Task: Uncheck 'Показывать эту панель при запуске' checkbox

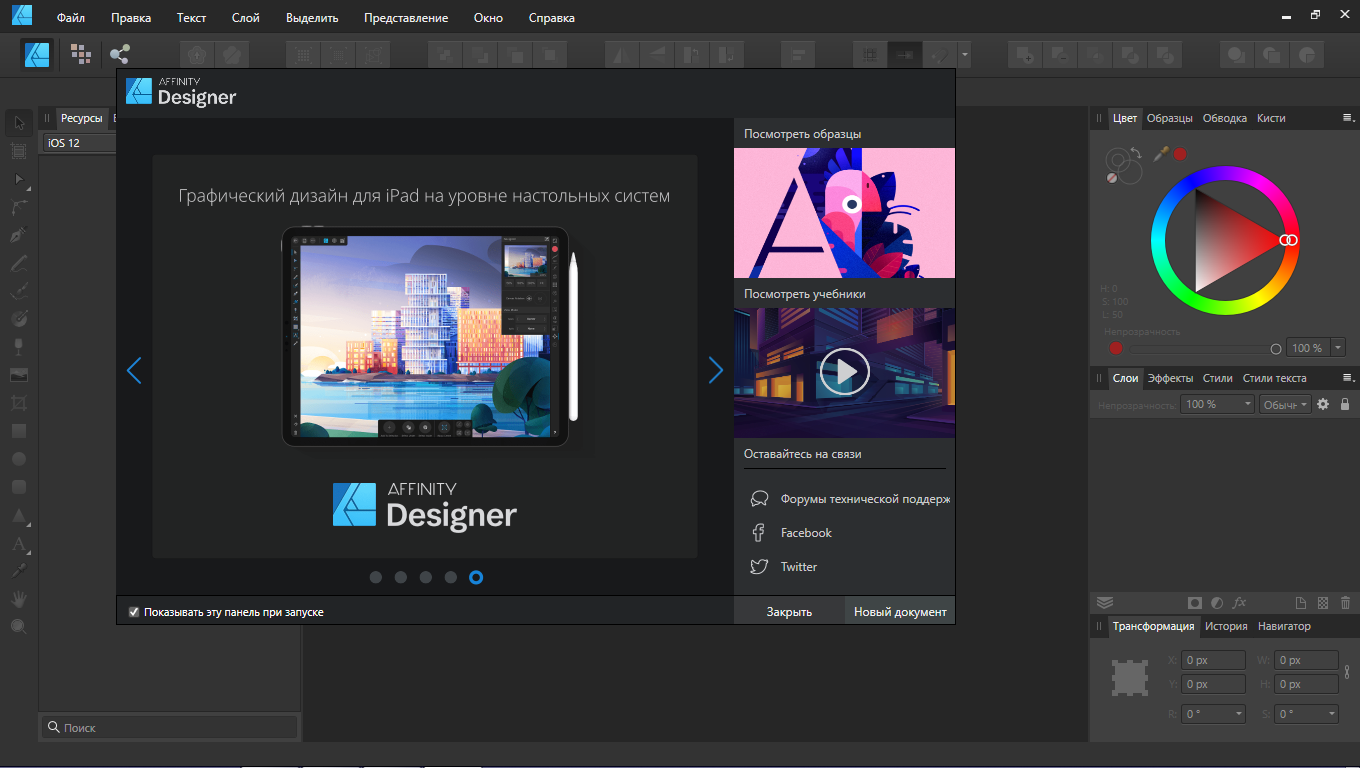Action: (x=134, y=612)
